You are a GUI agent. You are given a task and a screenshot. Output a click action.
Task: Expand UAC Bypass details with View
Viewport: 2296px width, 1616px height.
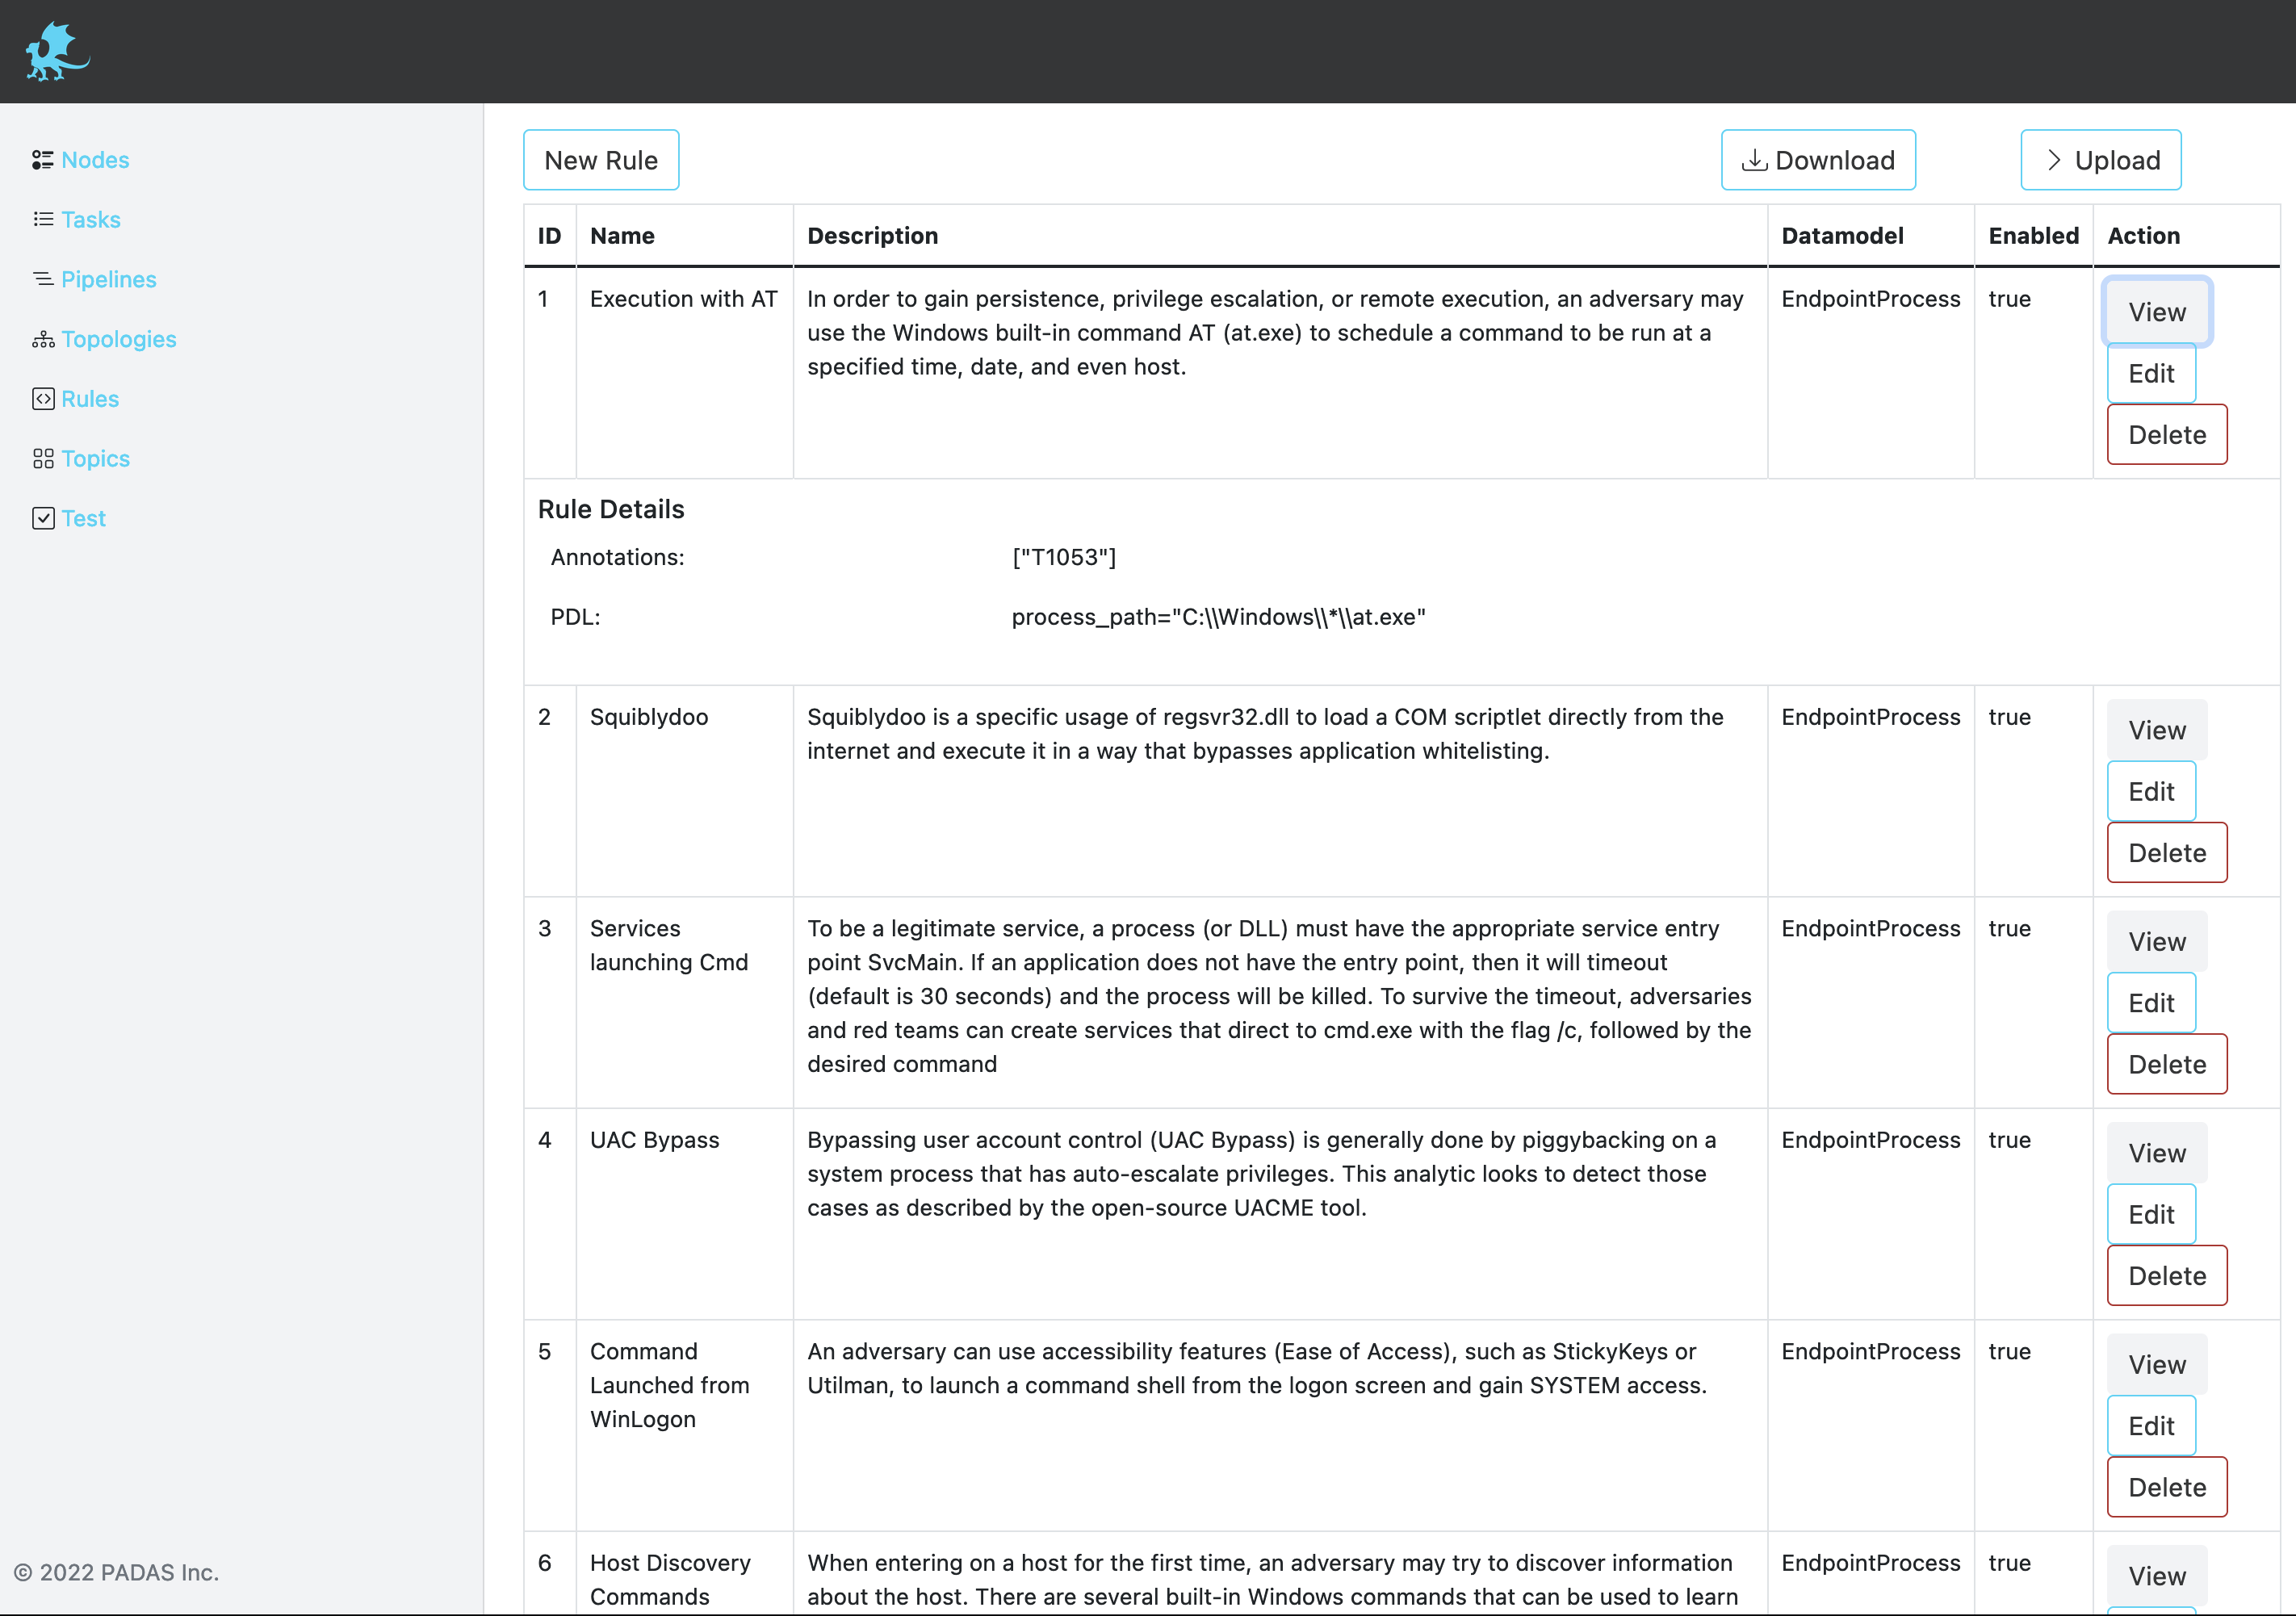point(2156,1153)
